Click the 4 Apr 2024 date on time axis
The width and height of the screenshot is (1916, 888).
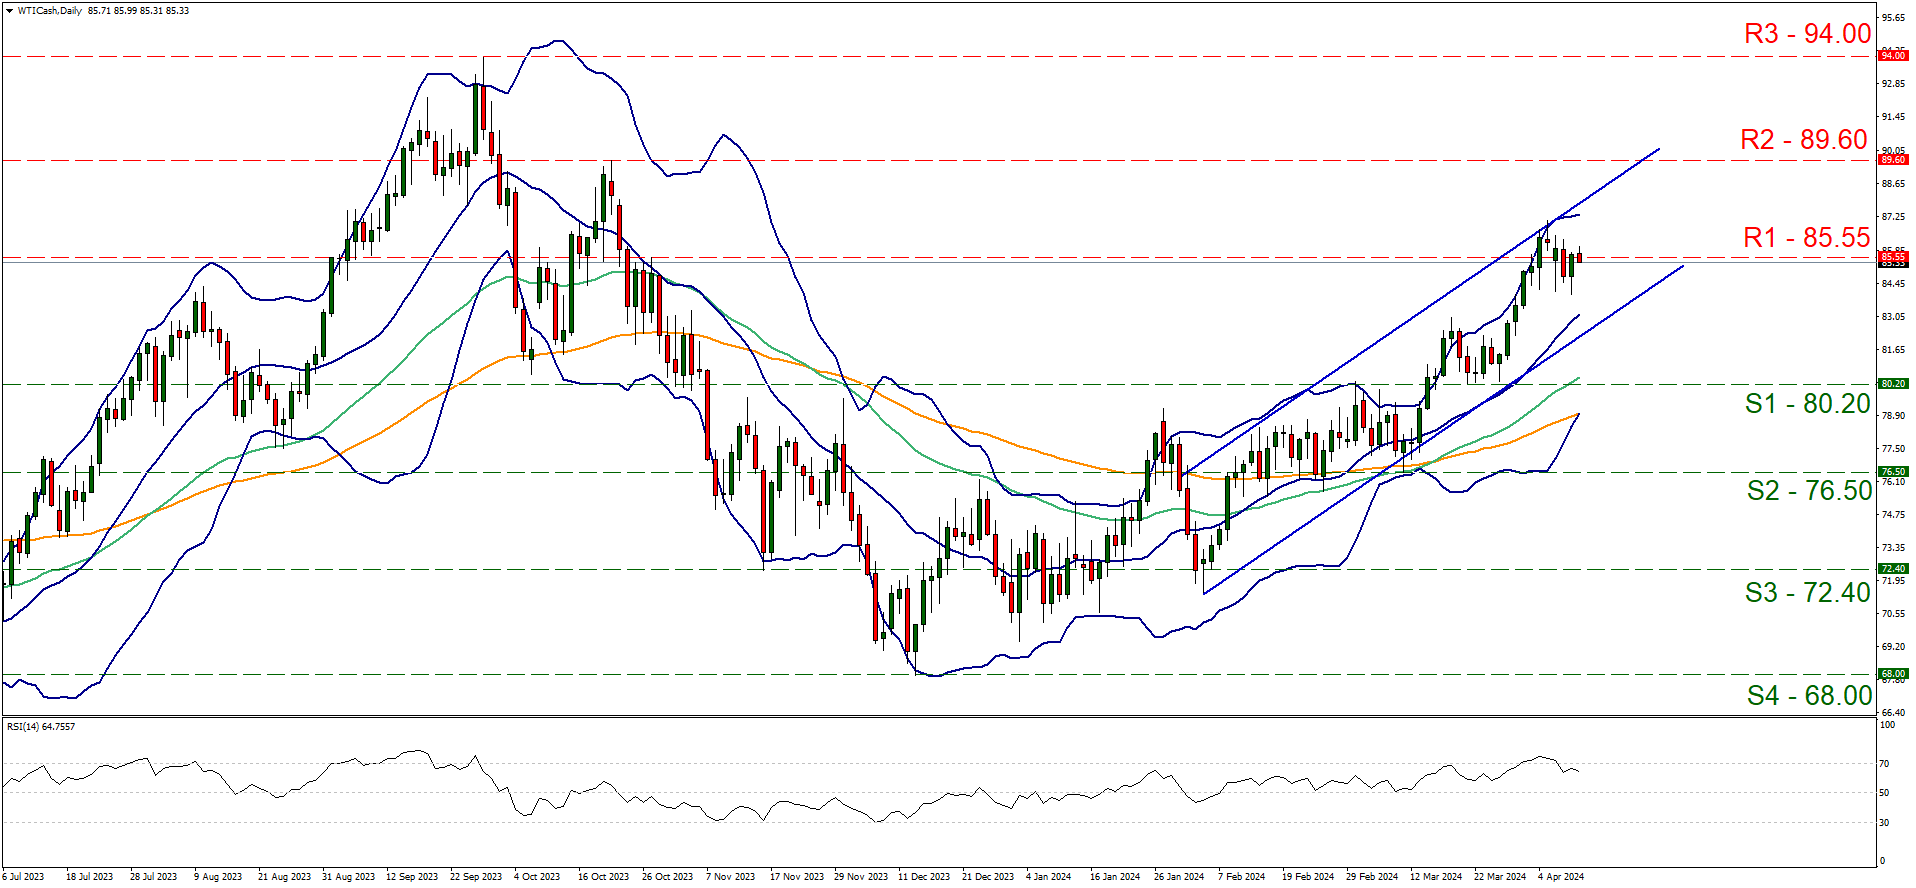coord(1560,877)
